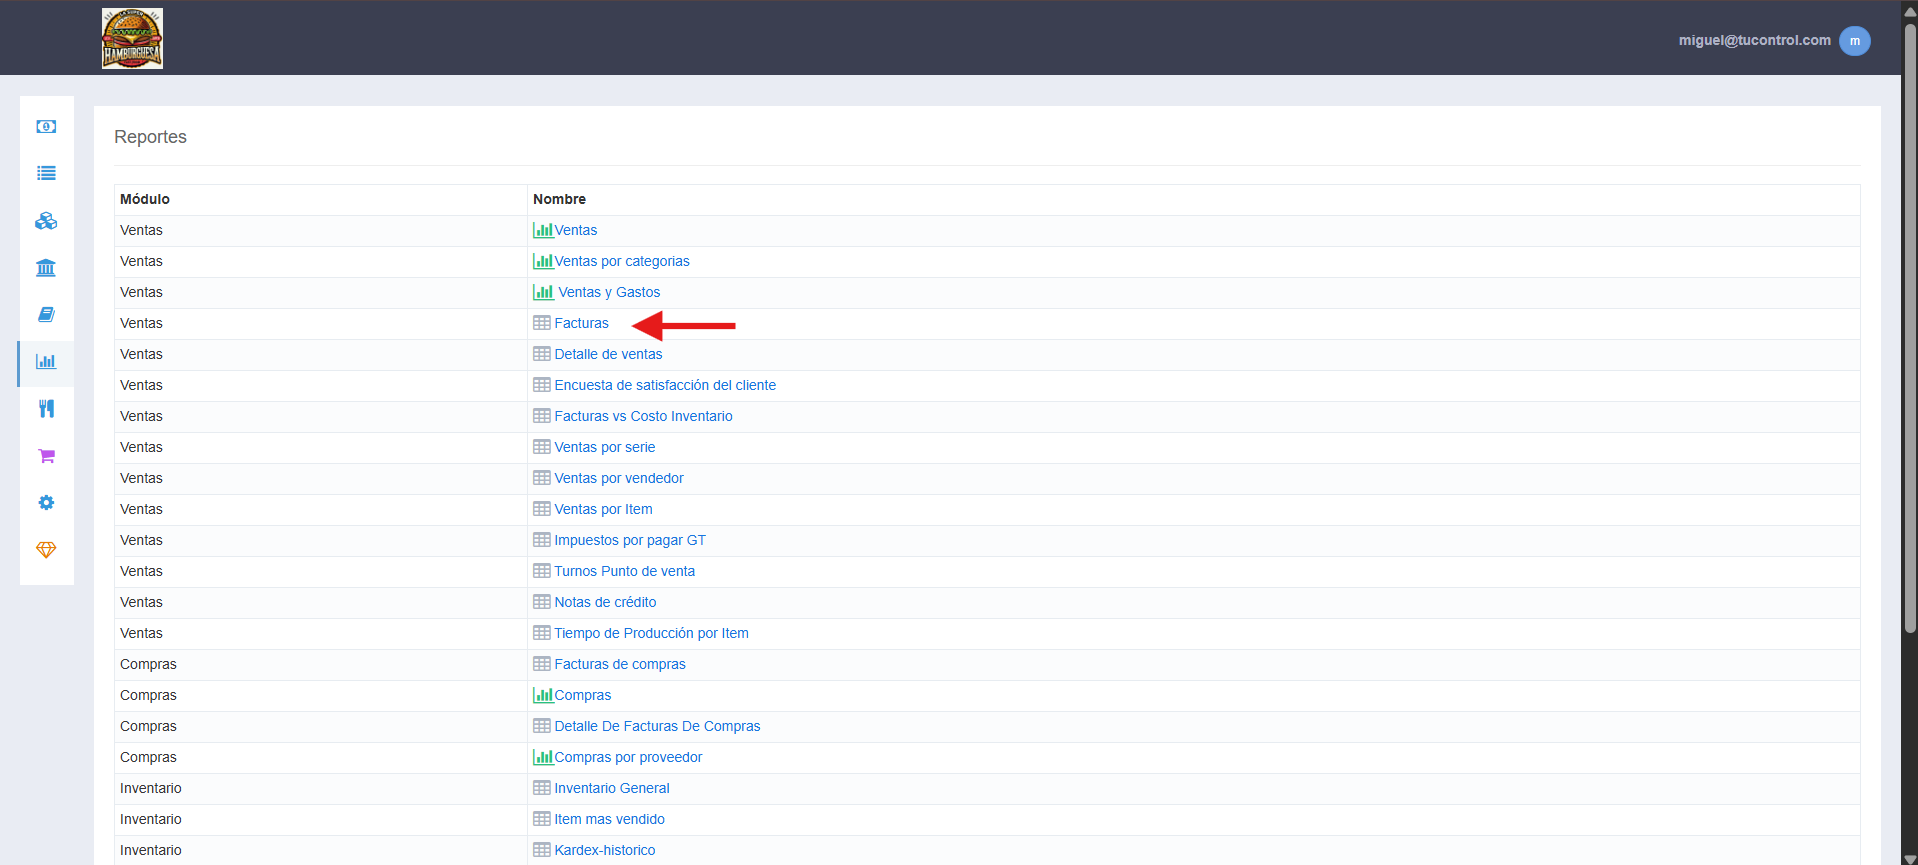Open the cash register sidebar icon

pyautogui.click(x=46, y=126)
